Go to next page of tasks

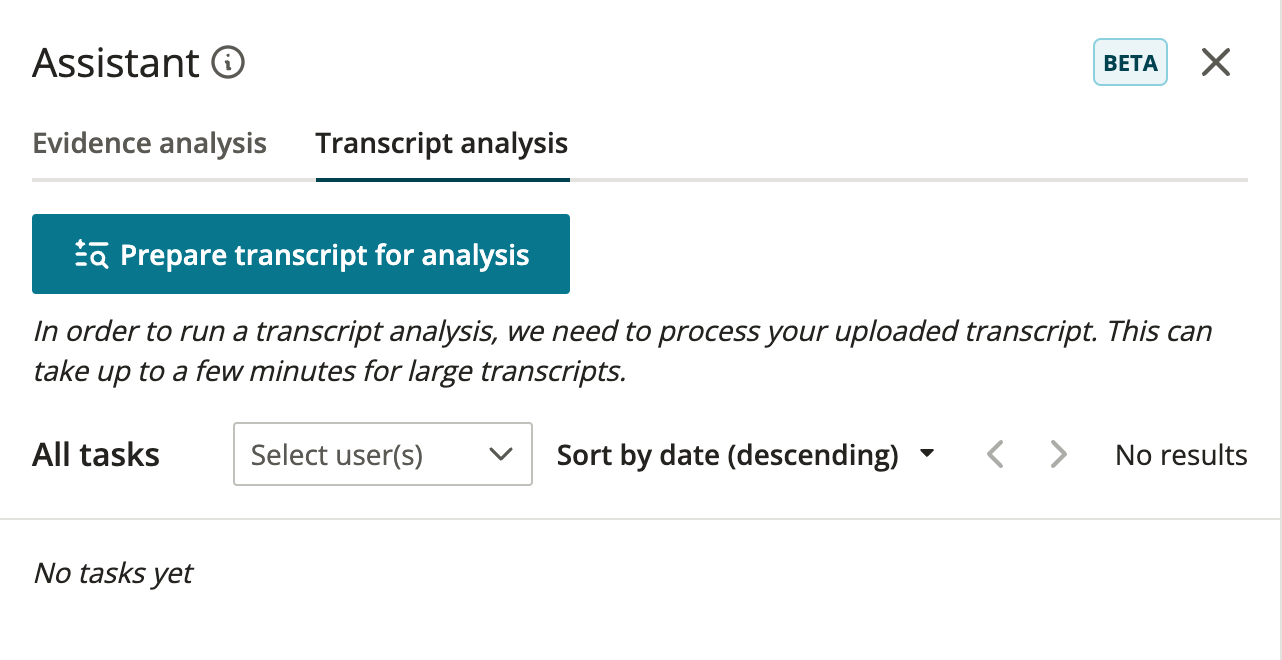(x=1058, y=455)
